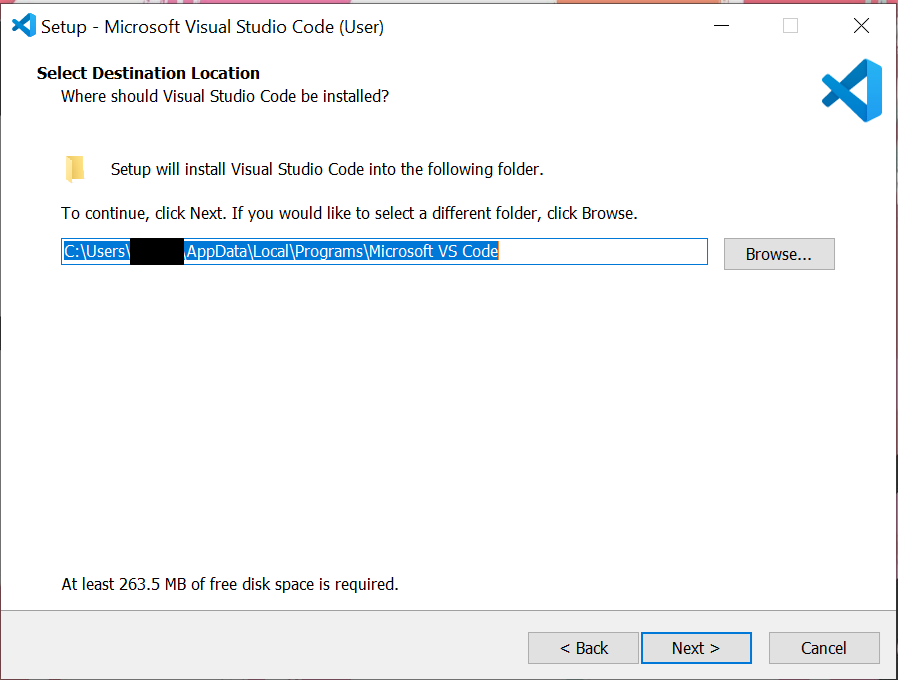Image resolution: width=898 pixels, height=680 pixels.
Task: Click the 'At least 263.5 MB' disk space note
Action: click(x=230, y=584)
